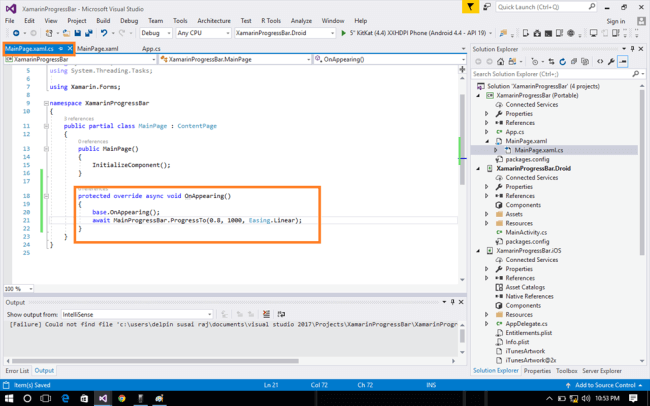Toggle auto-hide pin on Solution Explorer panel
The height and width of the screenshot is (406, 650).
pos(632,48)
